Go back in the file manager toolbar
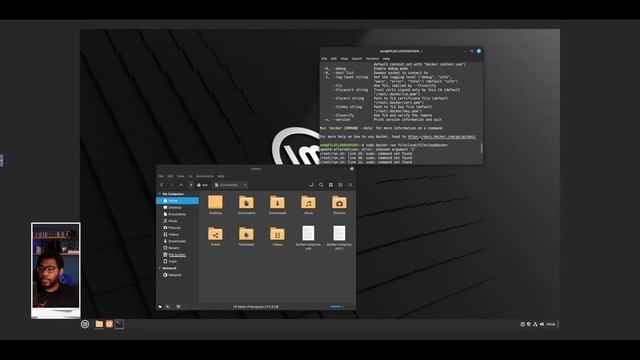 tap(162, 185)
